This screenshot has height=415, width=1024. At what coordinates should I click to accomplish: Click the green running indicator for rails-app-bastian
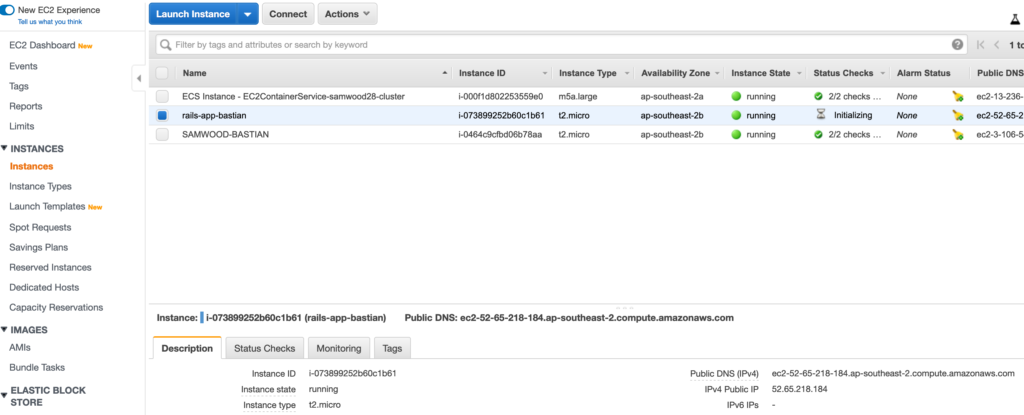pyautogui.click(x=736, y=115)
